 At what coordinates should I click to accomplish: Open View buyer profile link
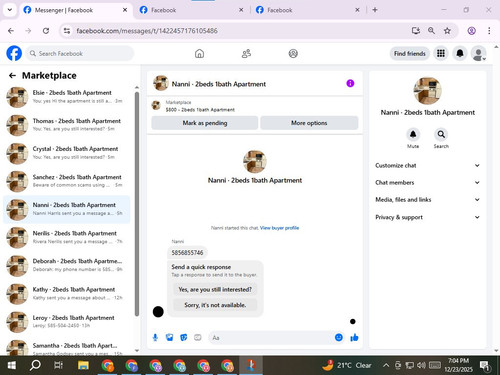pos(279,228)
